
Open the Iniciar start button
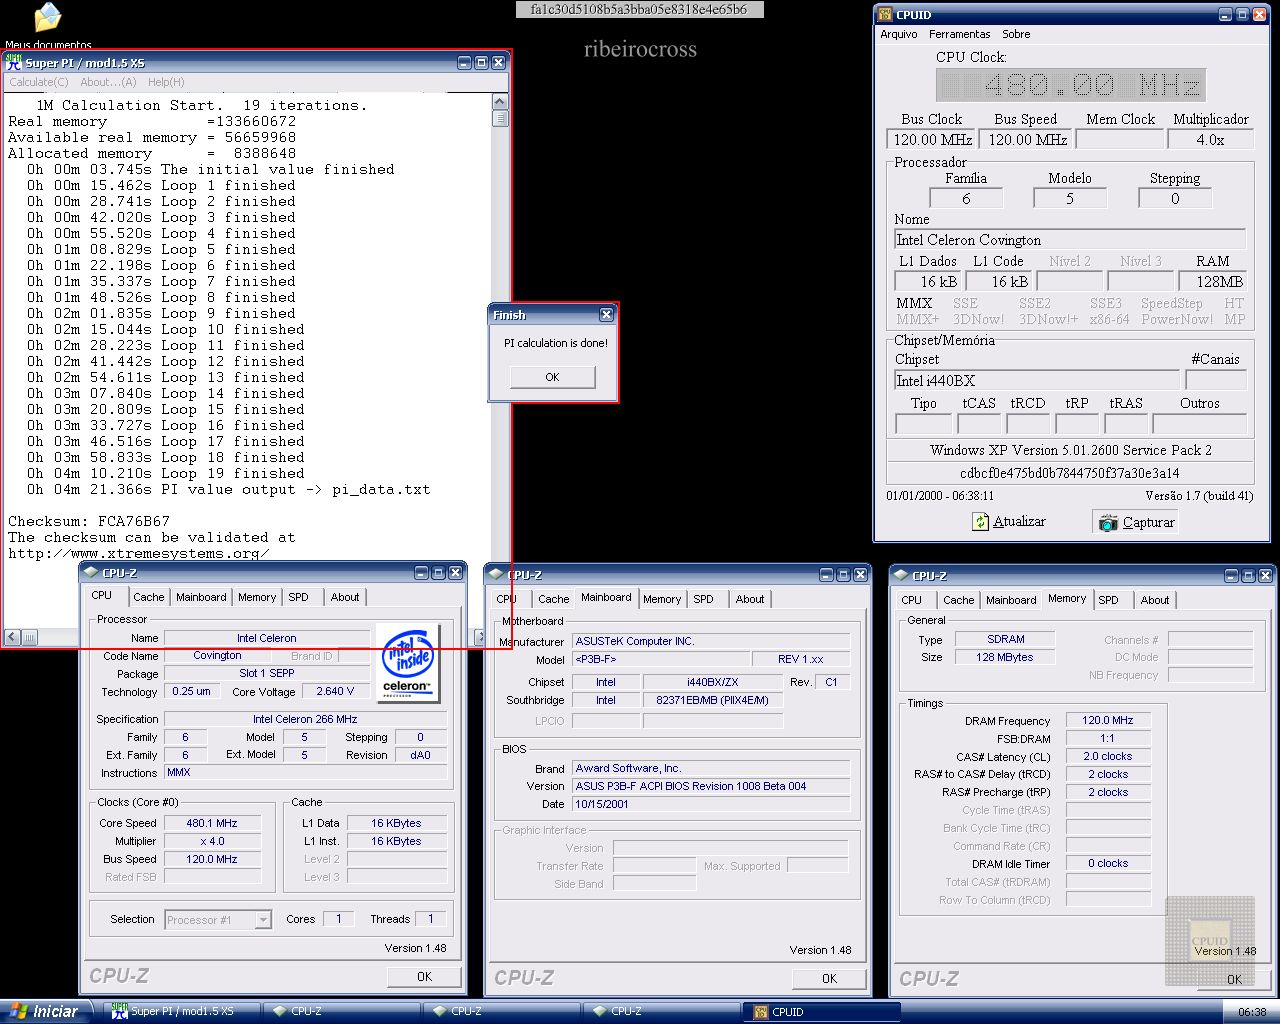[47, 1011]
